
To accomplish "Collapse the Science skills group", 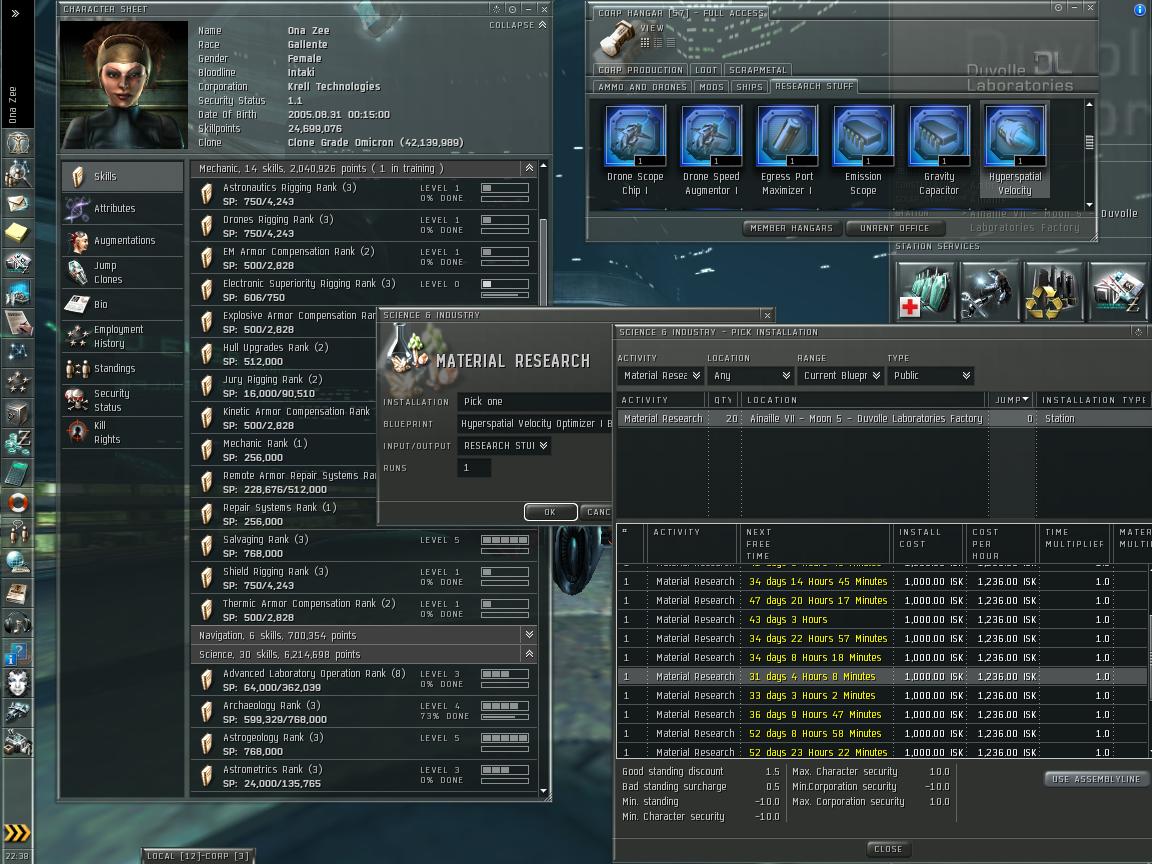I will coord(529,653).
